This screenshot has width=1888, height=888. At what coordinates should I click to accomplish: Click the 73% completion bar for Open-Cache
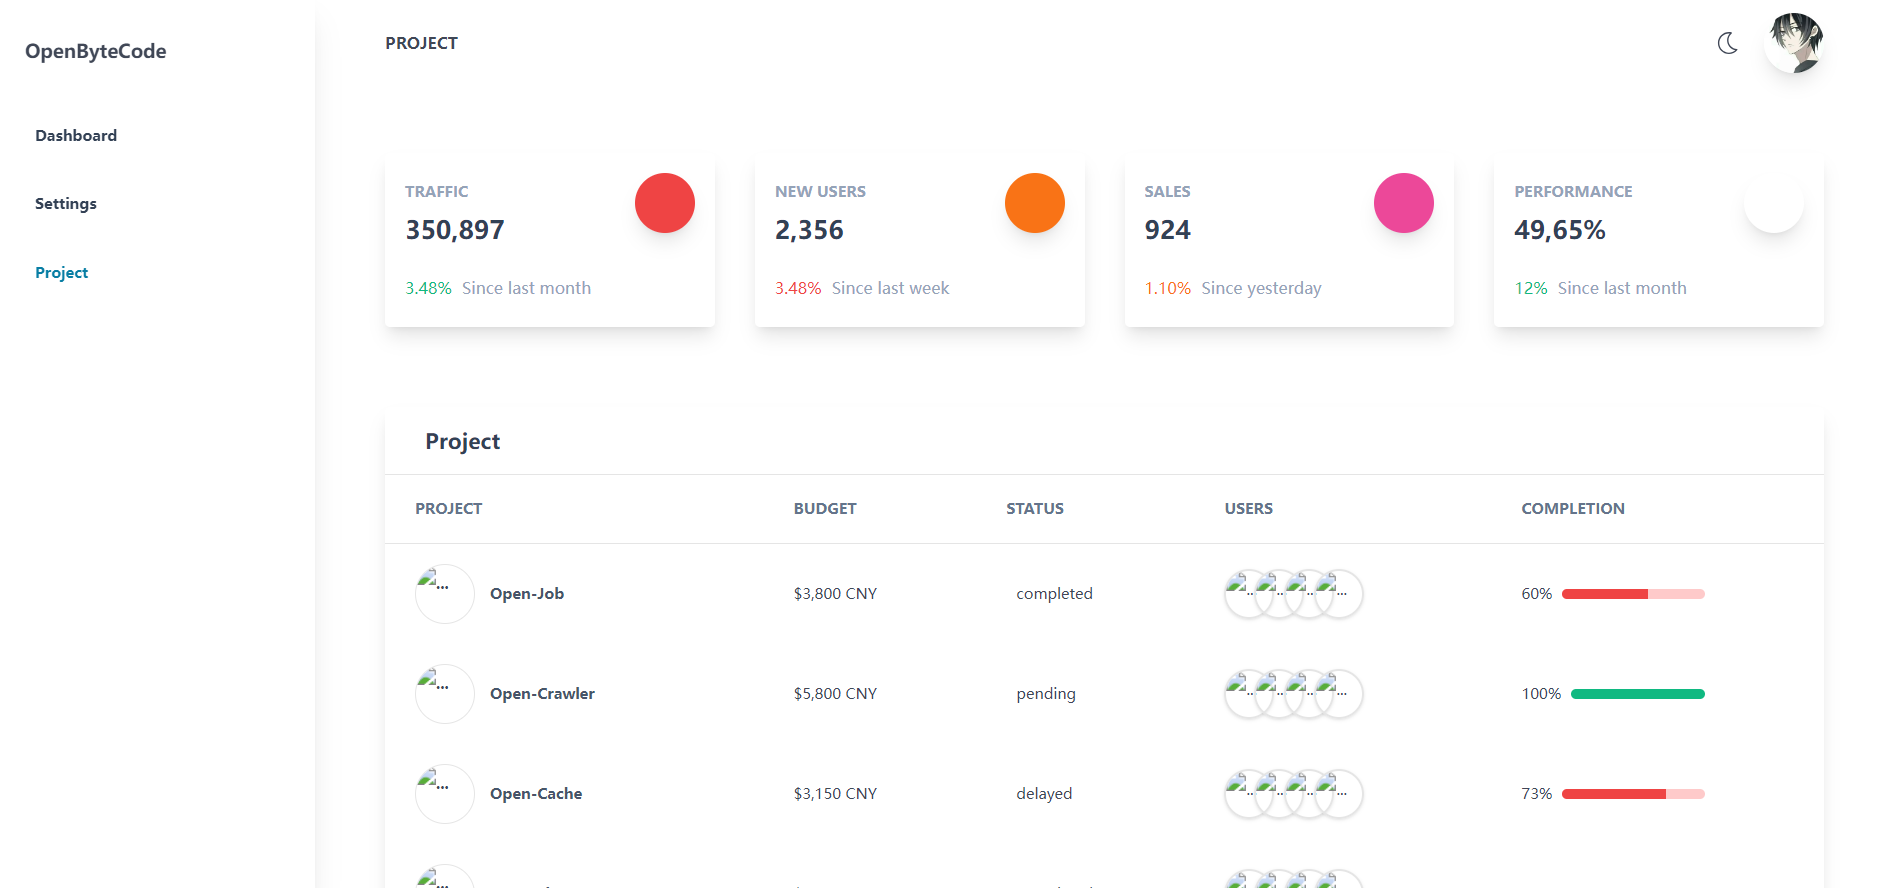click(x=1633, y=794)
